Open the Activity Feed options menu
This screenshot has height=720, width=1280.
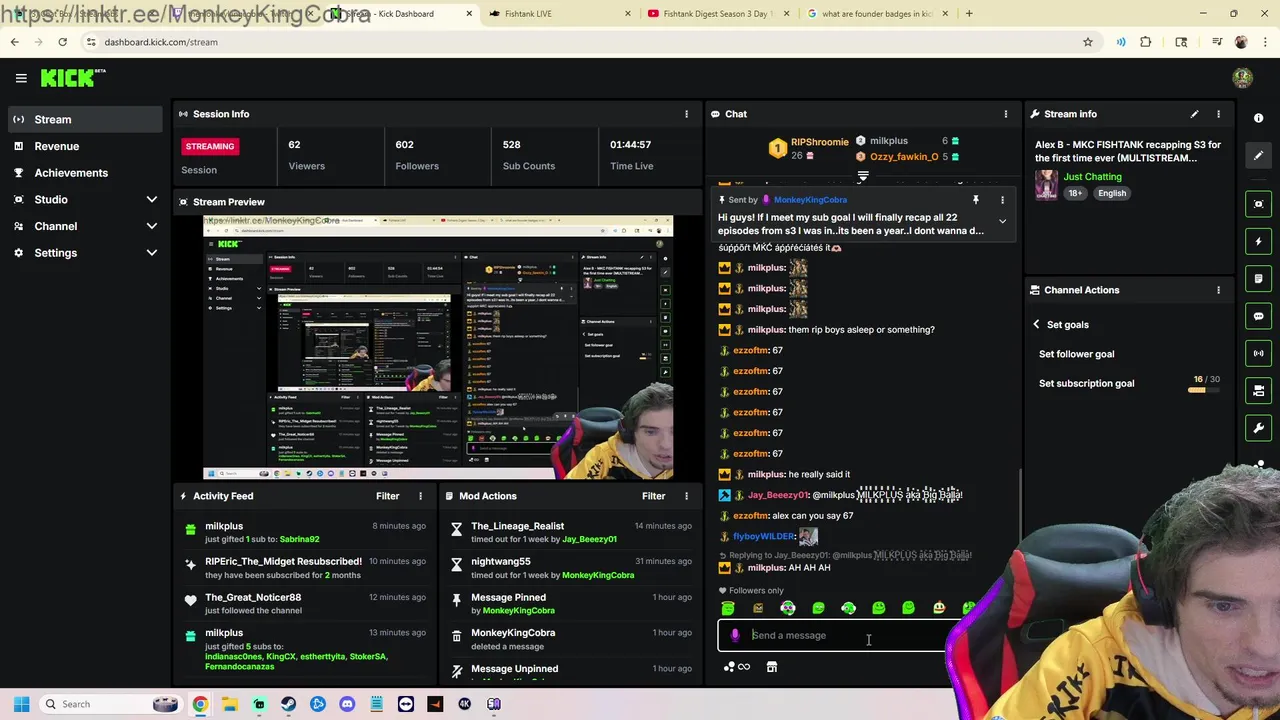pos(420,496)
